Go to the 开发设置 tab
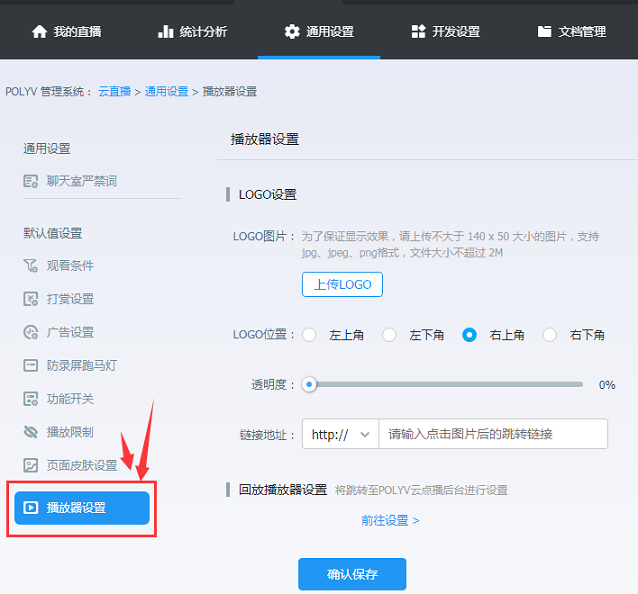 coord(446,31)
